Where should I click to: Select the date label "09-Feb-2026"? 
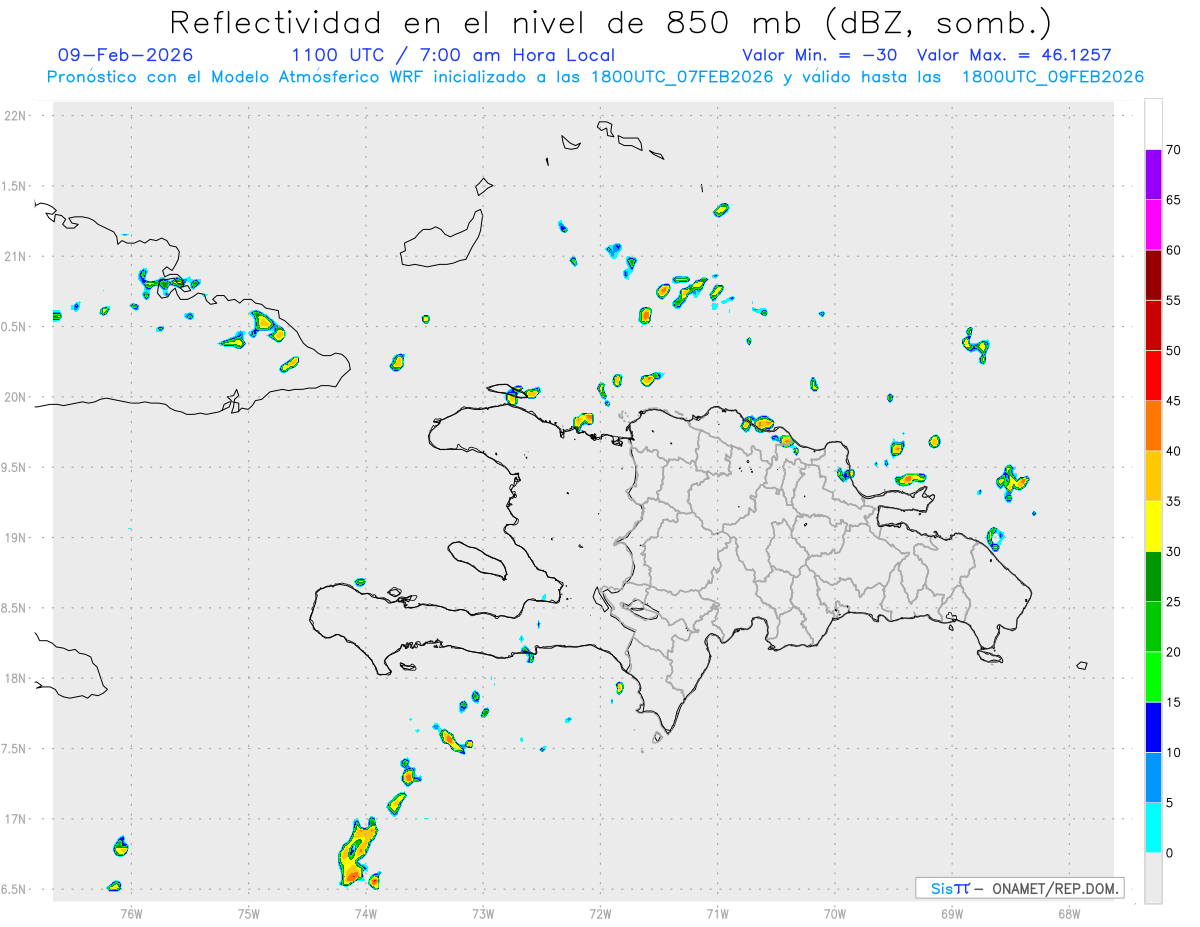(x=126, y=55)
